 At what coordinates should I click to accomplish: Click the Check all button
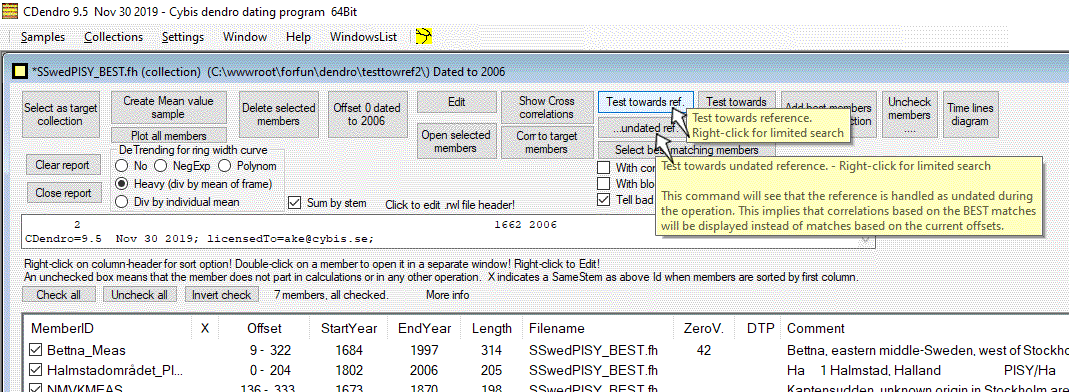[59, 295]
